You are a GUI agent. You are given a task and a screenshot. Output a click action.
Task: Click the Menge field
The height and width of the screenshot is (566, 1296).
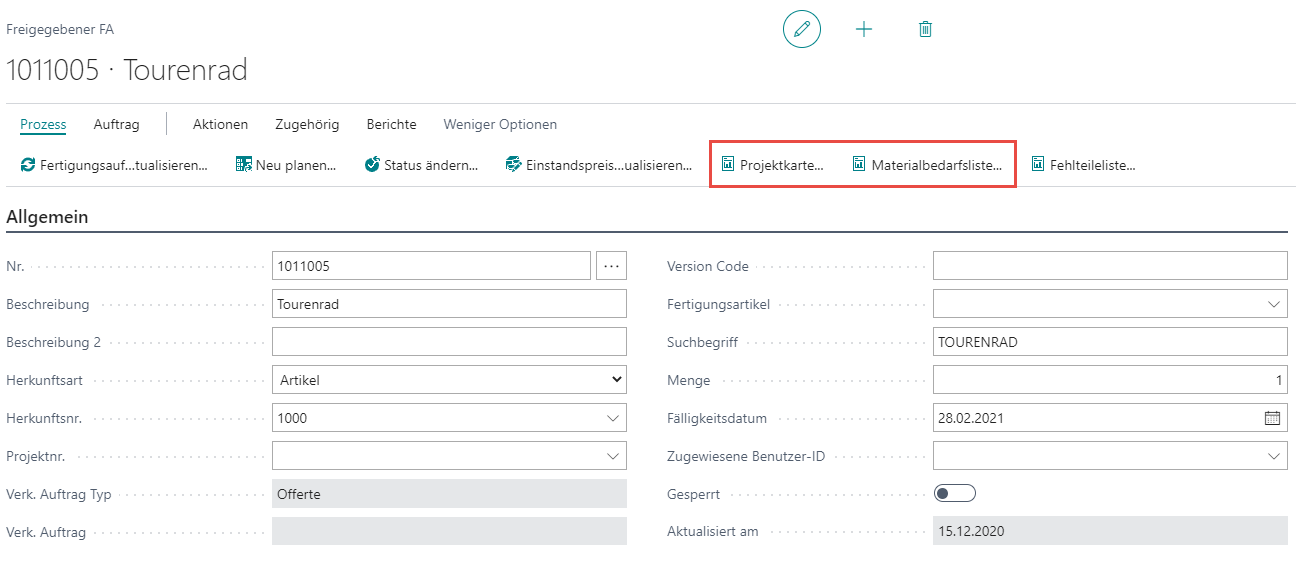tap(1110, 380)
